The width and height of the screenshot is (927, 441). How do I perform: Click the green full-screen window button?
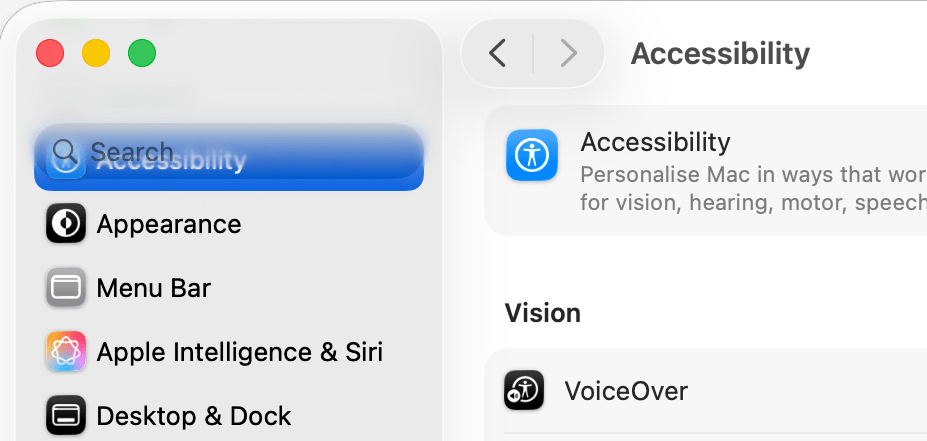pos(142,53)
